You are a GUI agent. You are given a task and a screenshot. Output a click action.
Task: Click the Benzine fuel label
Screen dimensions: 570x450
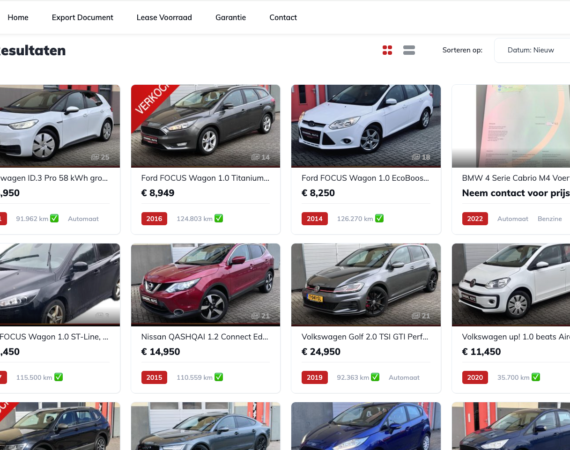(550, 219)
